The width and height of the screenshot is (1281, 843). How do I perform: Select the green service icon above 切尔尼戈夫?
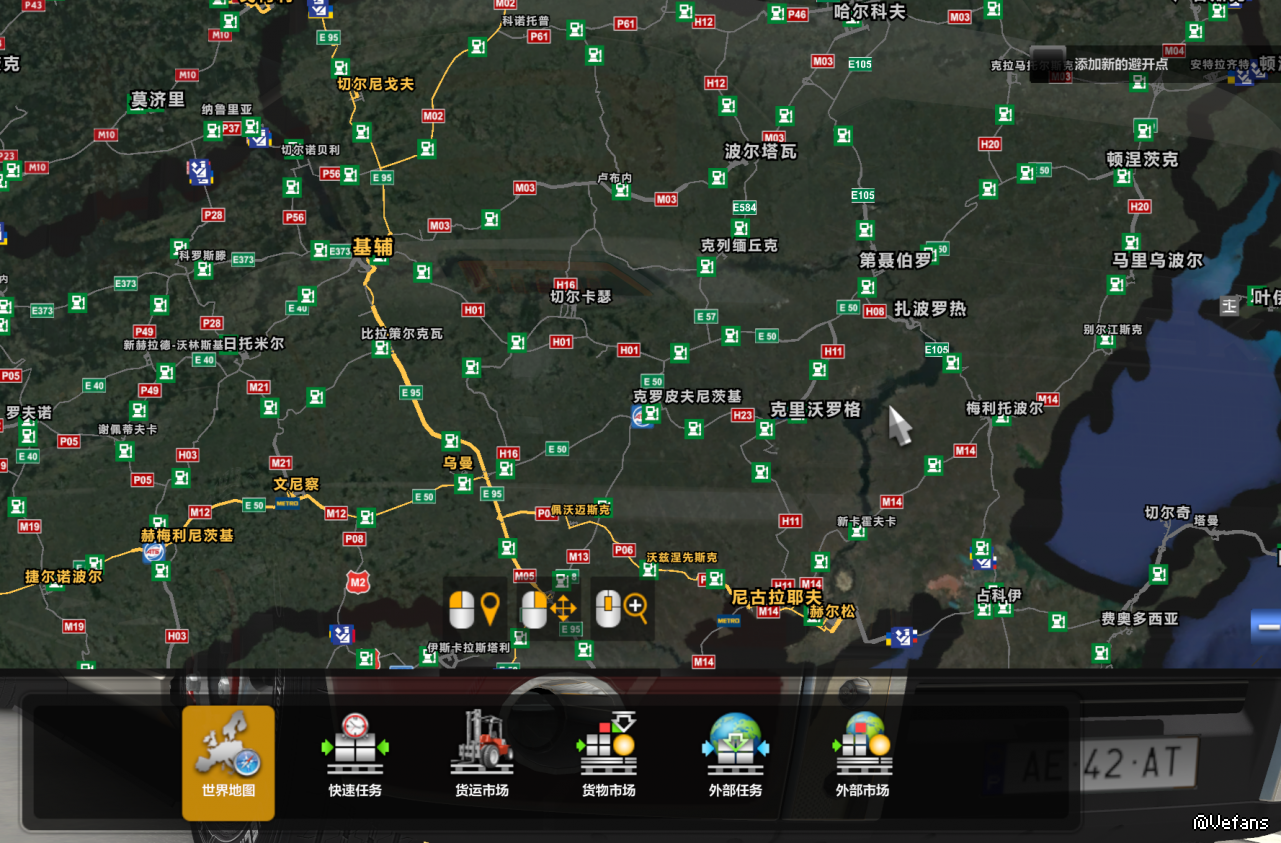click(x=342, y=69)
